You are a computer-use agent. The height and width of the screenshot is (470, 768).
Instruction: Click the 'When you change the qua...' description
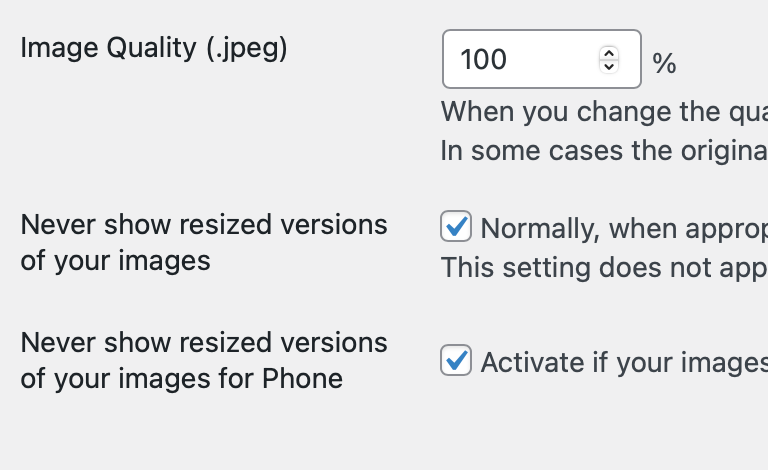click(x=604, y=111)
